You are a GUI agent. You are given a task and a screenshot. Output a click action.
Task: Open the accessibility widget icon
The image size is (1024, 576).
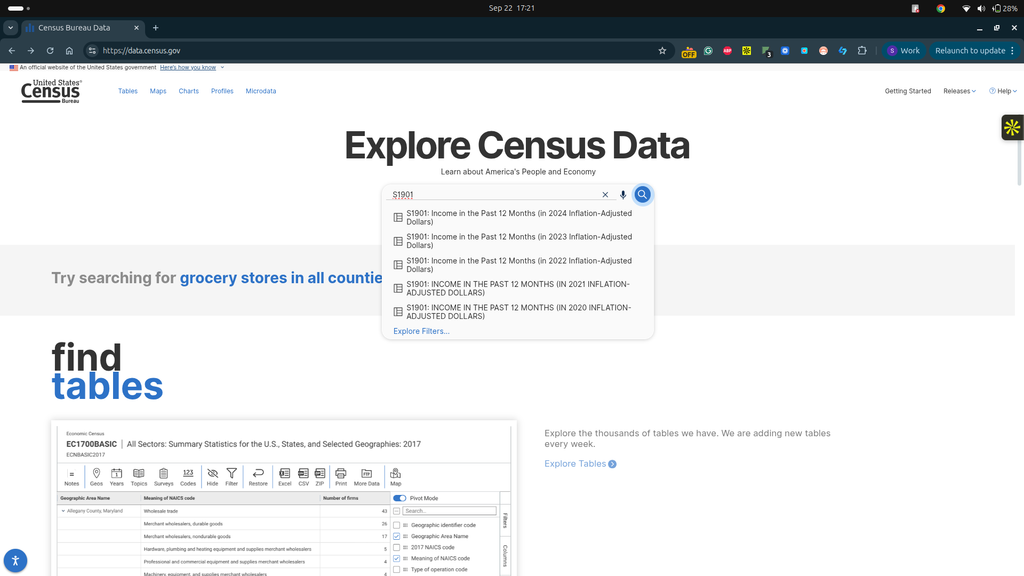pos(15,560)
